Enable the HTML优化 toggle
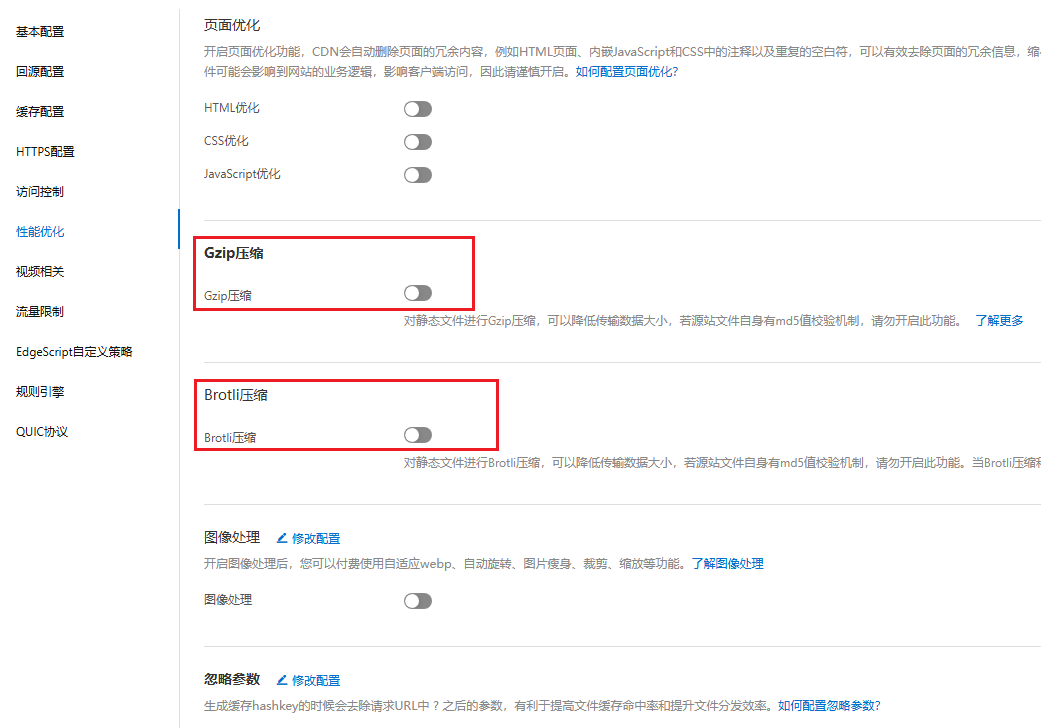The height and width of the screenshot is (728, 1041). click(417, 109)
